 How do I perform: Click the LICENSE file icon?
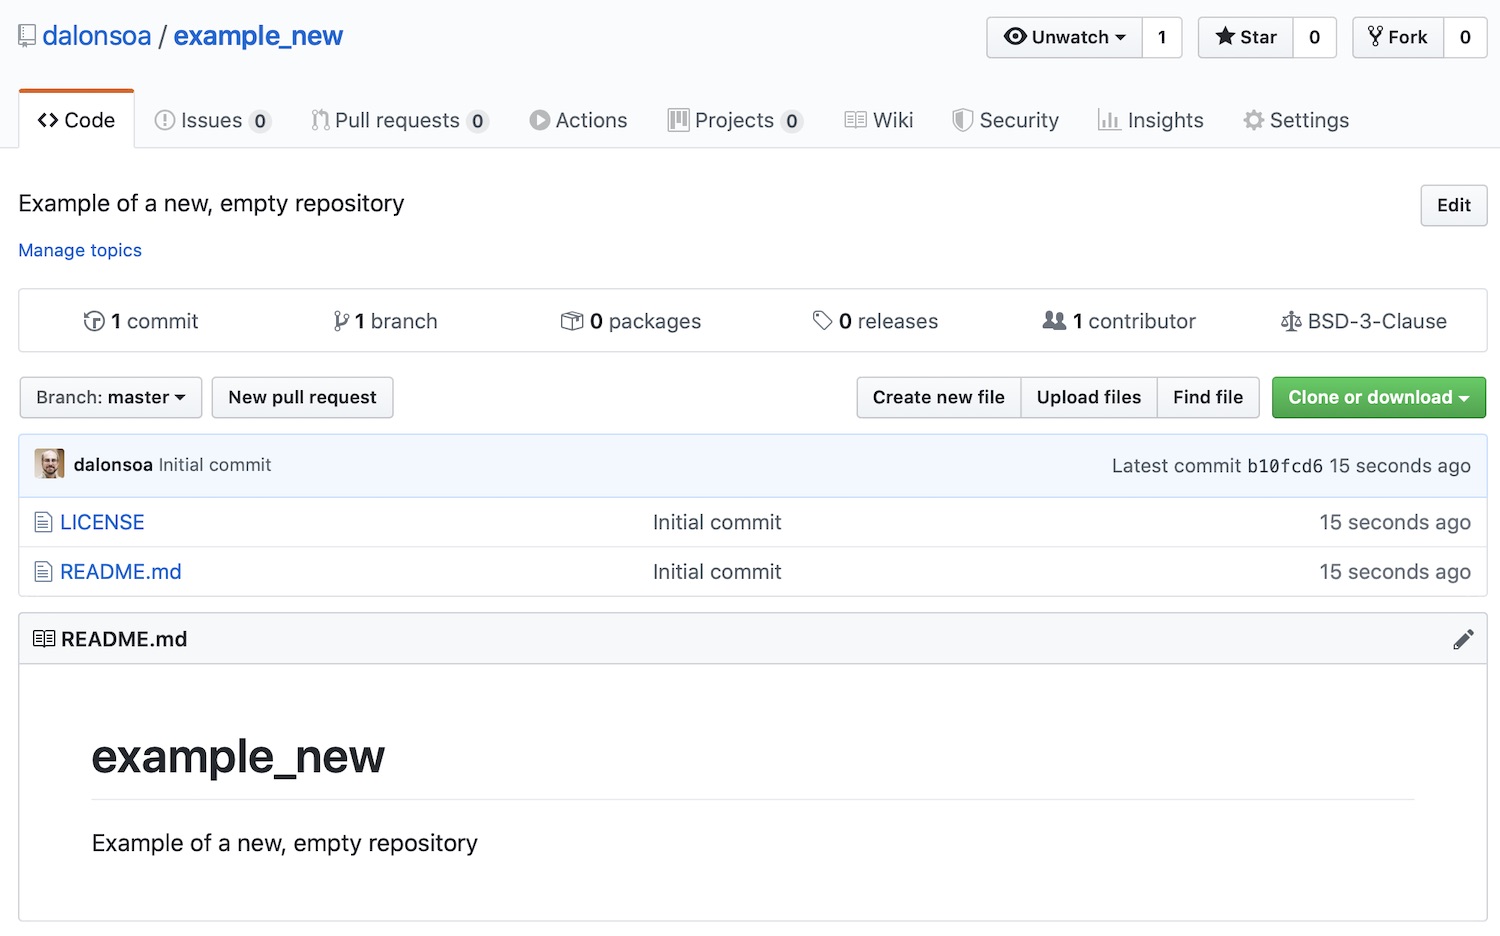point(43,522)
